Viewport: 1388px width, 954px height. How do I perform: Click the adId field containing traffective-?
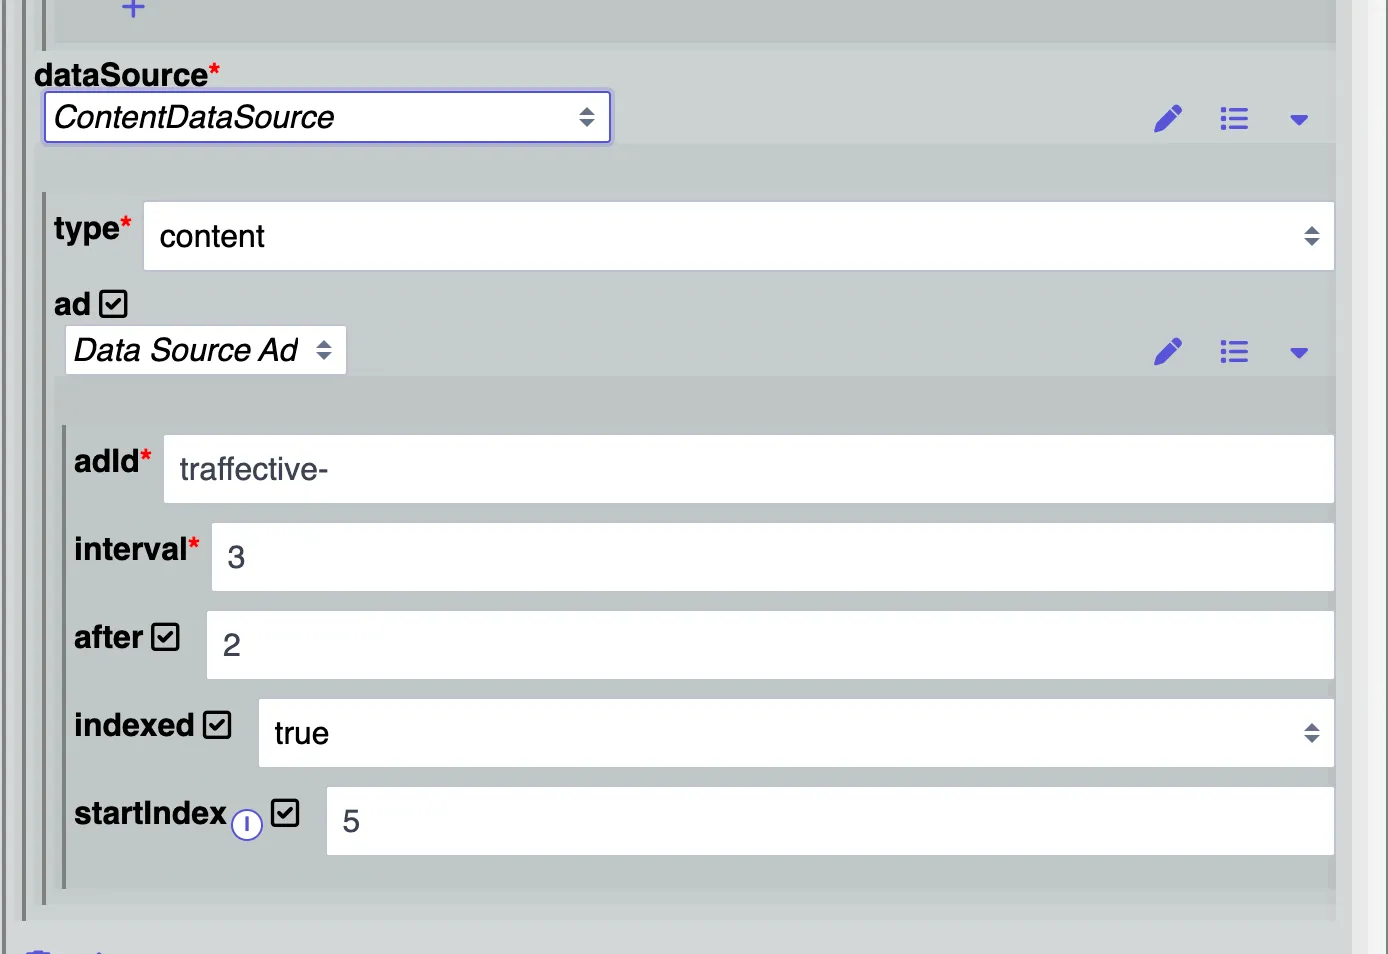coord(749,469)
